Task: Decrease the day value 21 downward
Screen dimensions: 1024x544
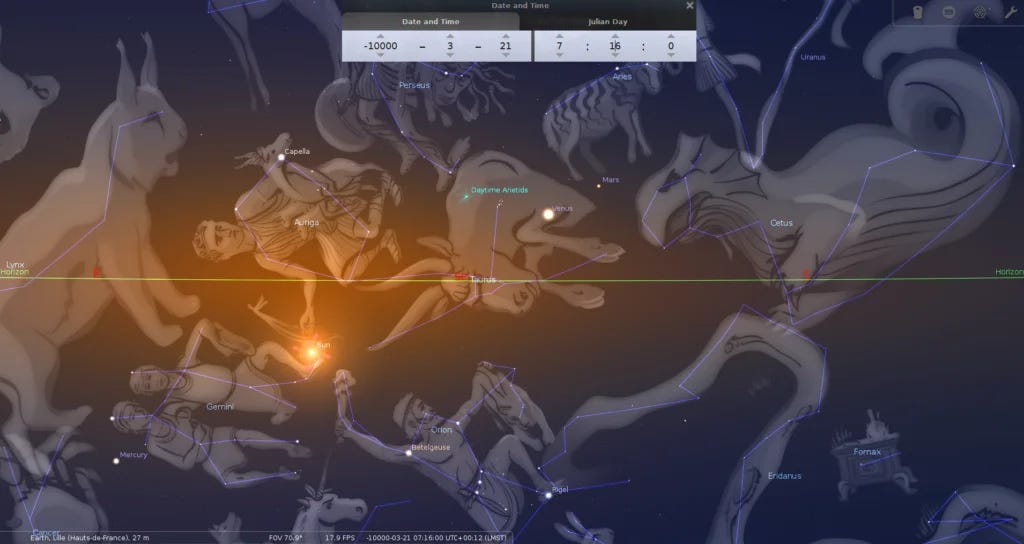Action: (505, 56)
